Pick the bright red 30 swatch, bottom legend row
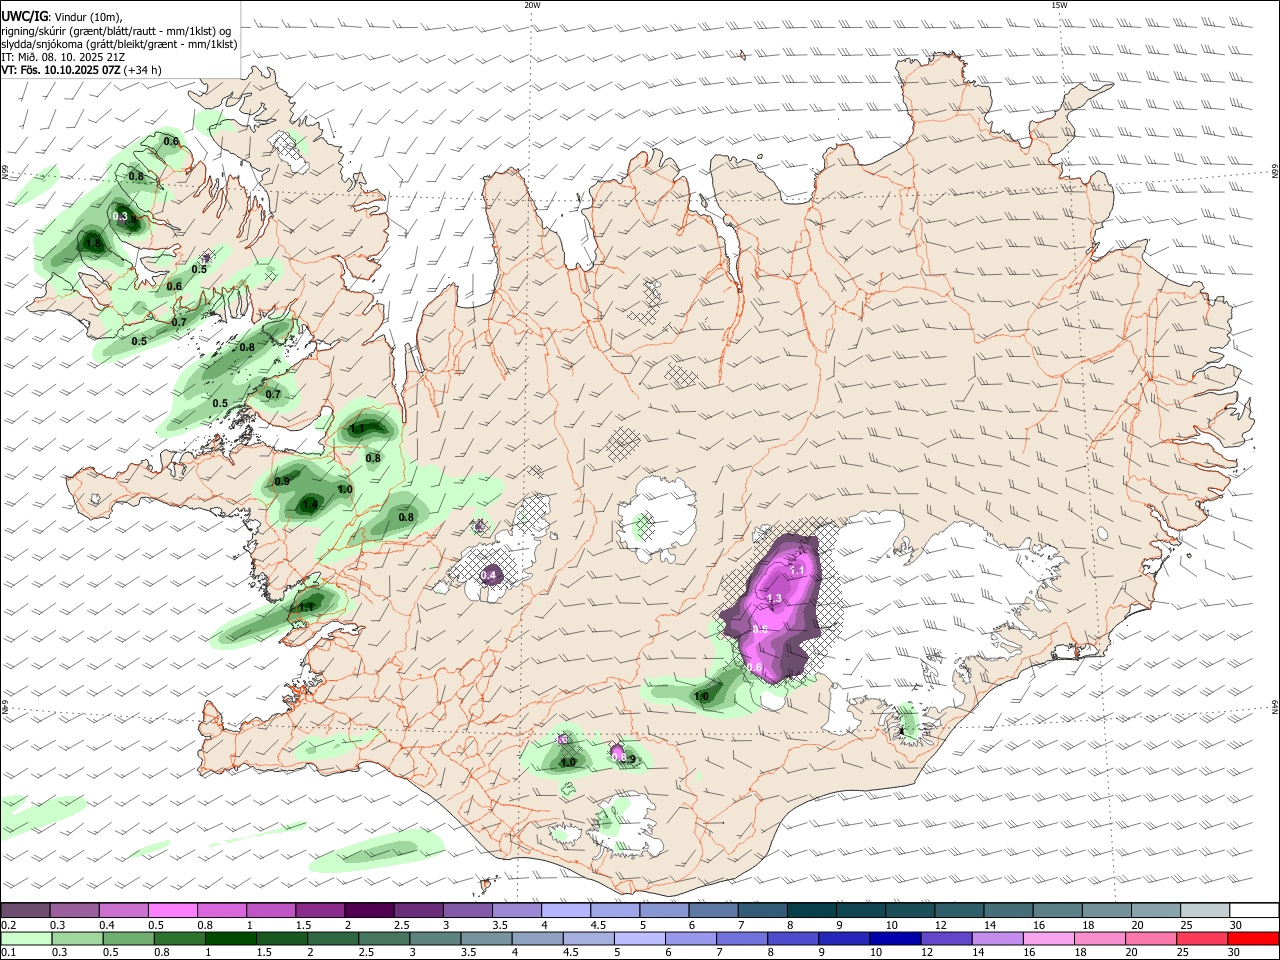The image size is (1280, 960). pyautogui.click(x=1253, y=938)
